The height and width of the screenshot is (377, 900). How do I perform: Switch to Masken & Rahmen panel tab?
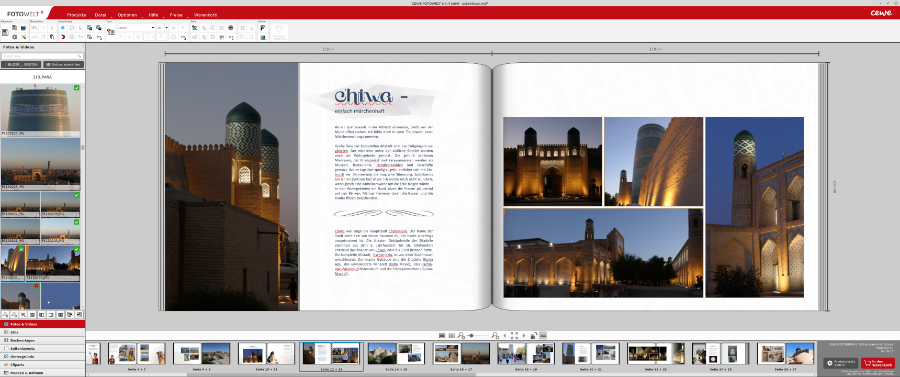(42, 372)
